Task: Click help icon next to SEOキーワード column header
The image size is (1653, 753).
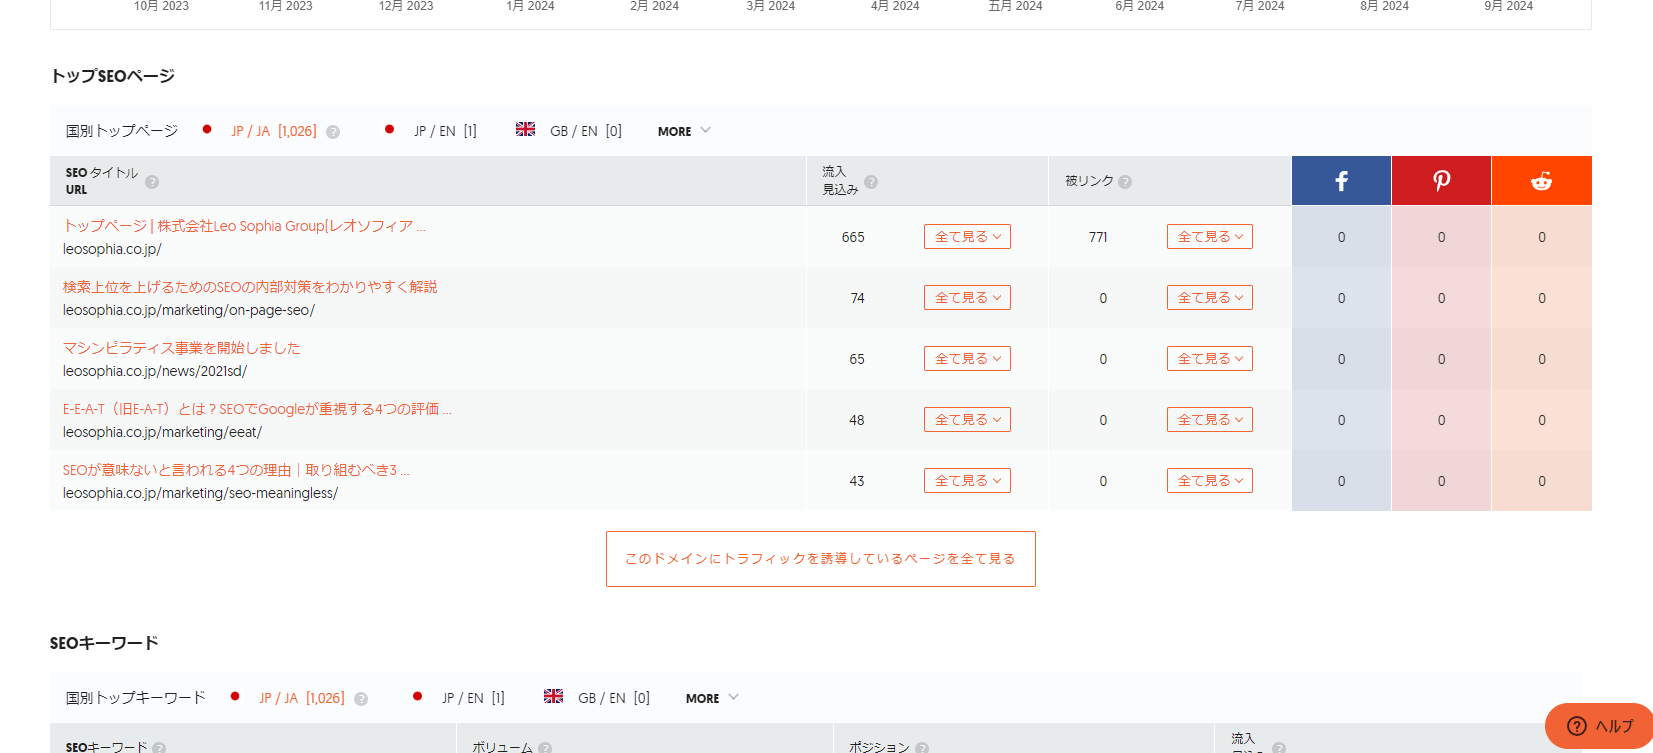Action: (159, 748)
